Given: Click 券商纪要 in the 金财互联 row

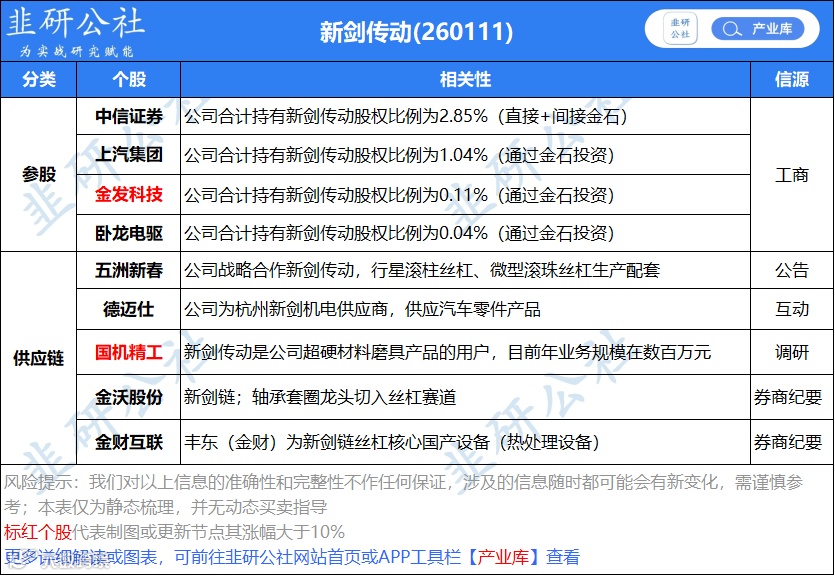Looking at the screenshot, I should coord(788,442).
